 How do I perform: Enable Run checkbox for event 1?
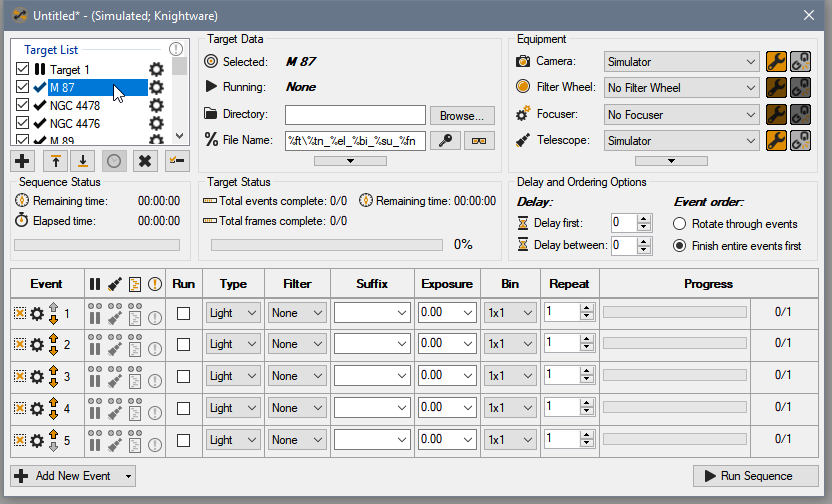point(184,314)
